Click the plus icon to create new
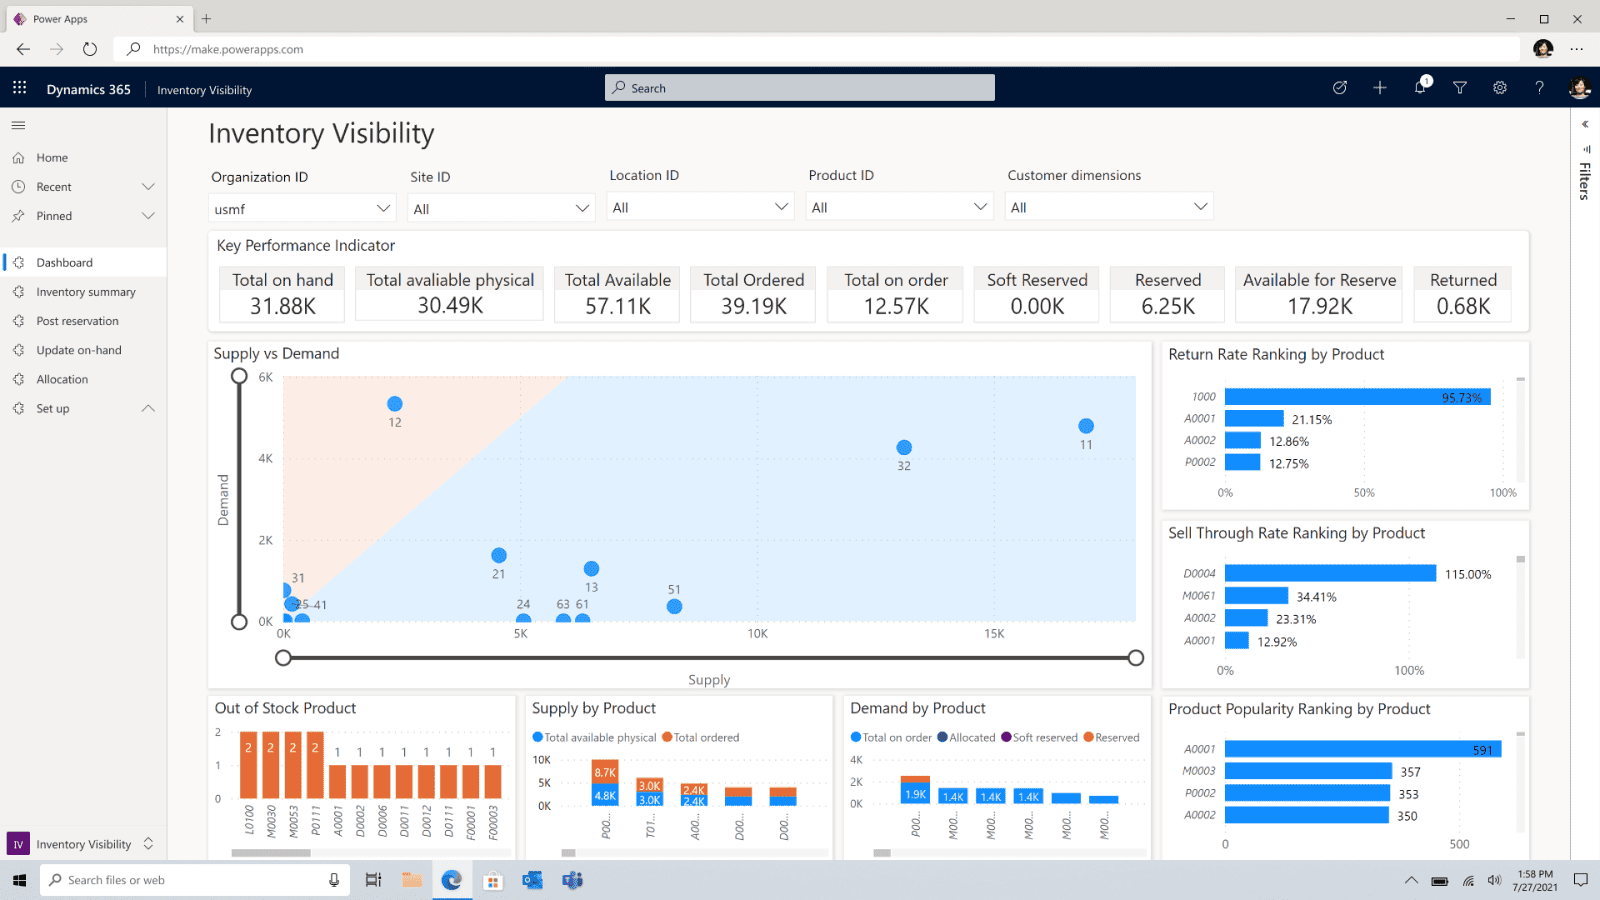 pyautogui.click(x=1380, y=88)
